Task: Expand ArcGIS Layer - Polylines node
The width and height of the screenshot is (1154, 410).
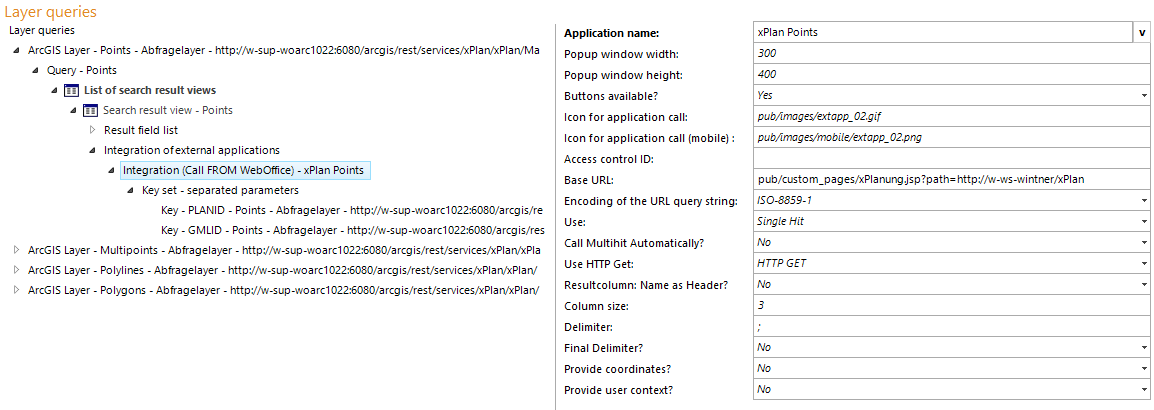Action: coord(17,270)
